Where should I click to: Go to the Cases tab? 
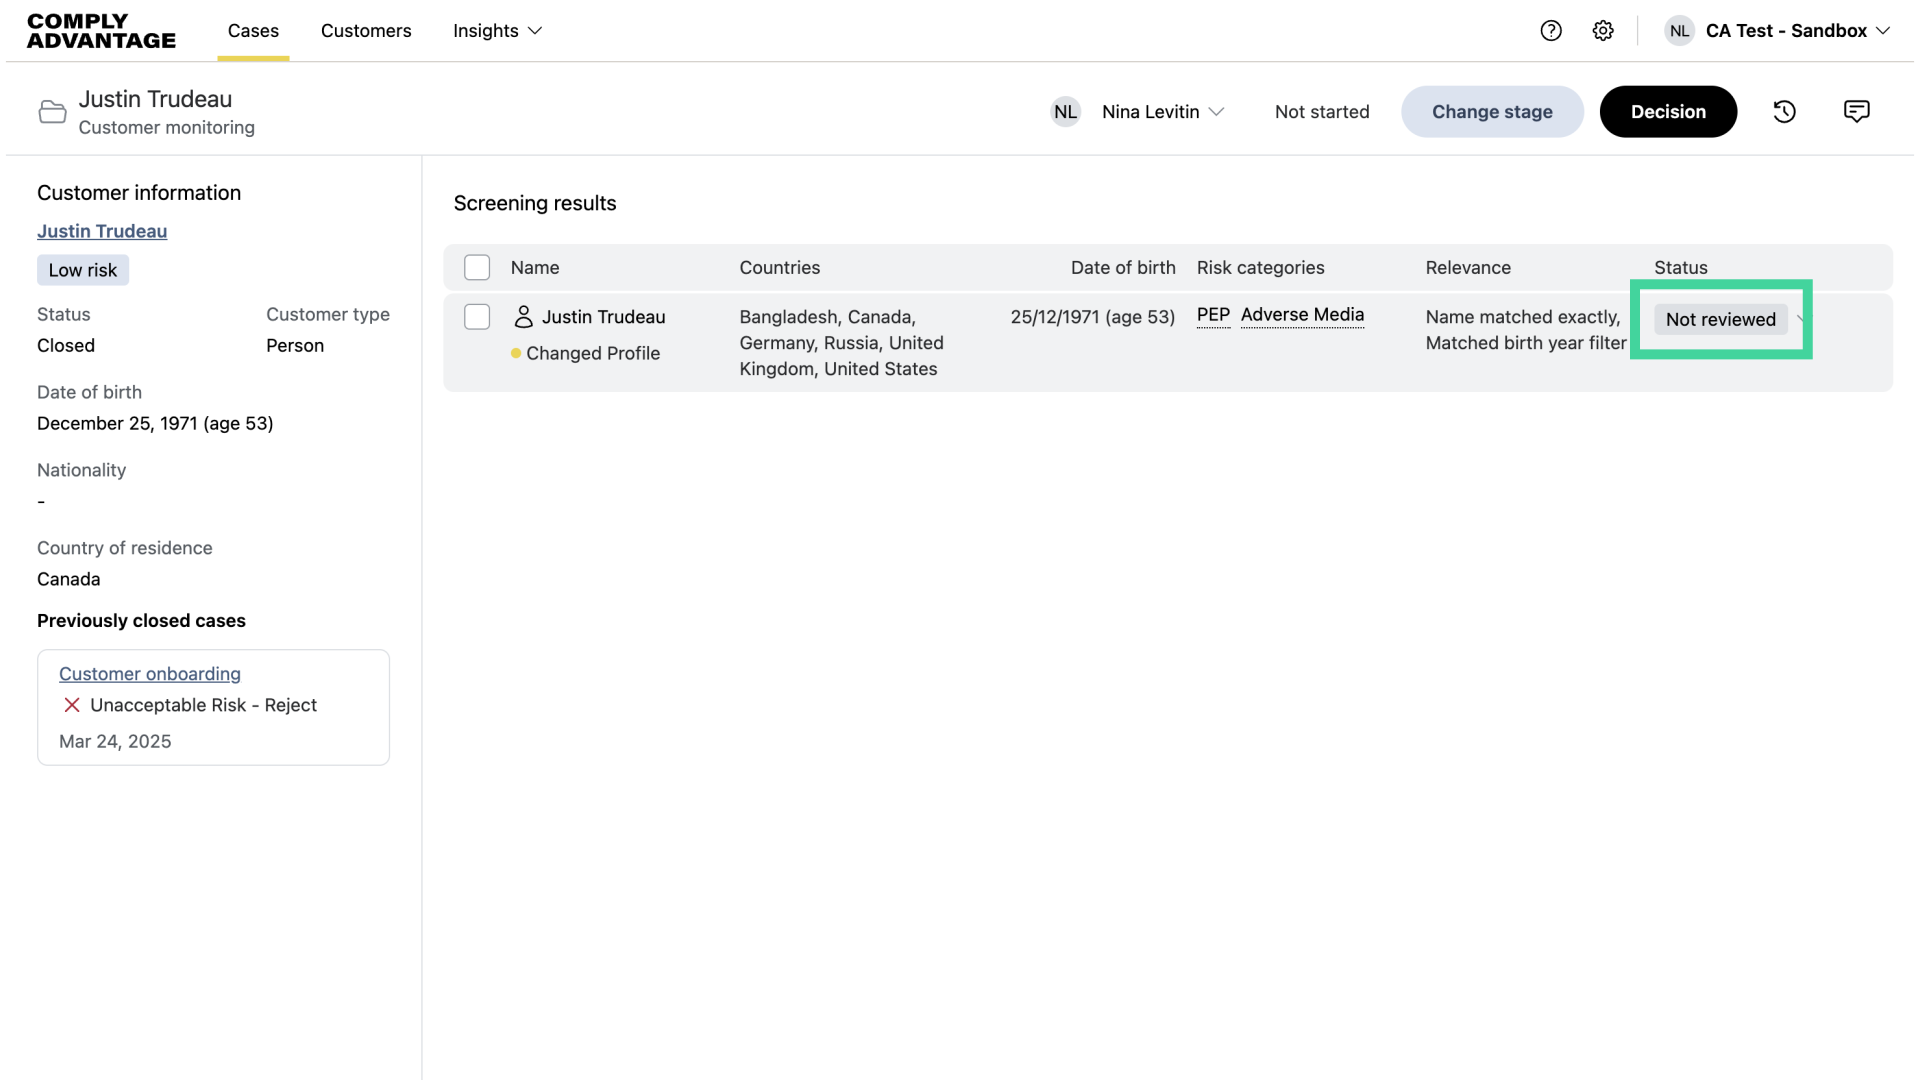click(x=253, y=31)
